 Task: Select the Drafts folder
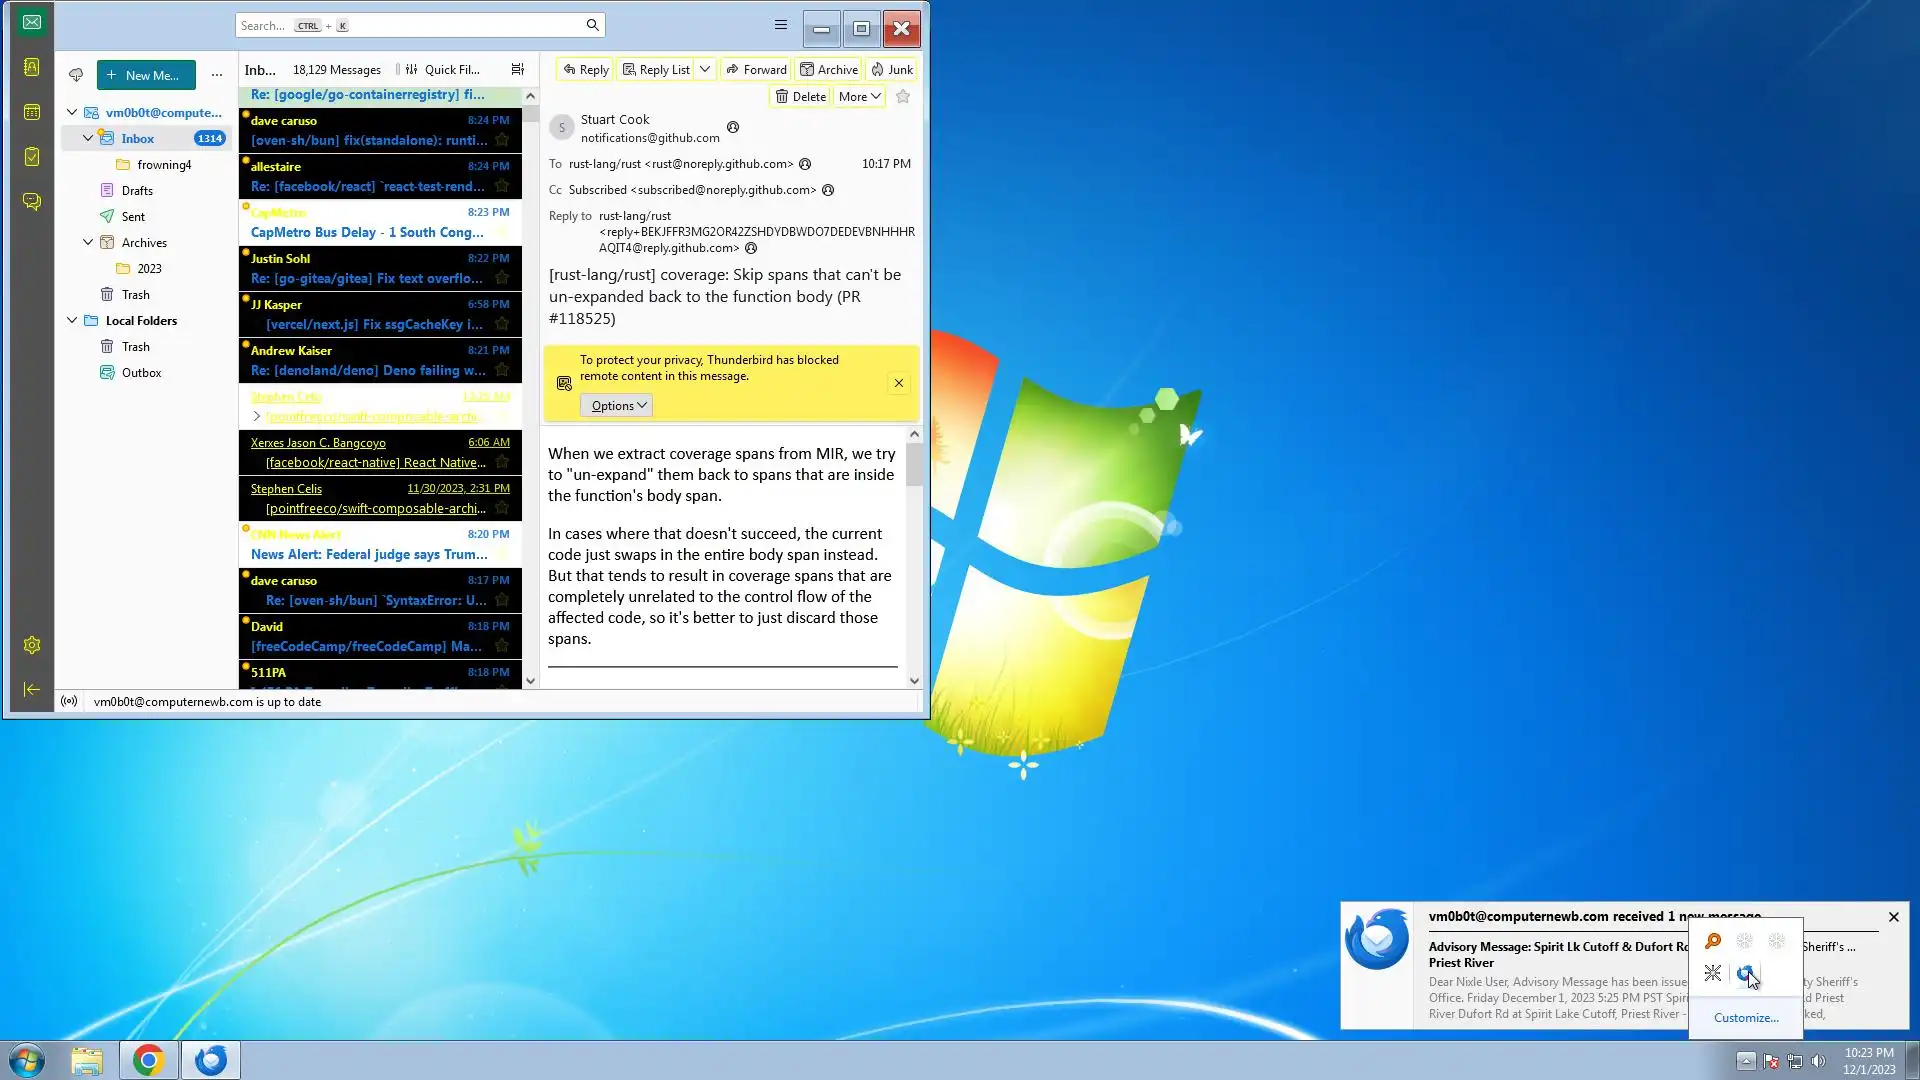[x=137, y=191]
